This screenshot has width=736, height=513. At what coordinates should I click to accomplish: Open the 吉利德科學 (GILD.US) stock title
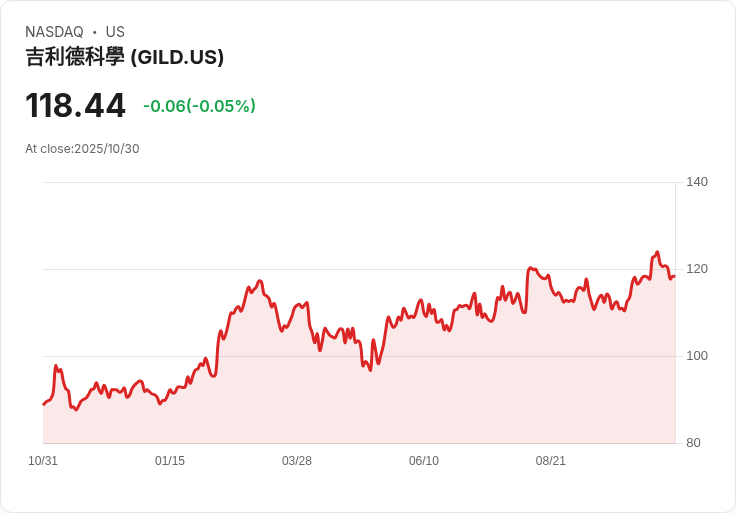pos(124,57)
